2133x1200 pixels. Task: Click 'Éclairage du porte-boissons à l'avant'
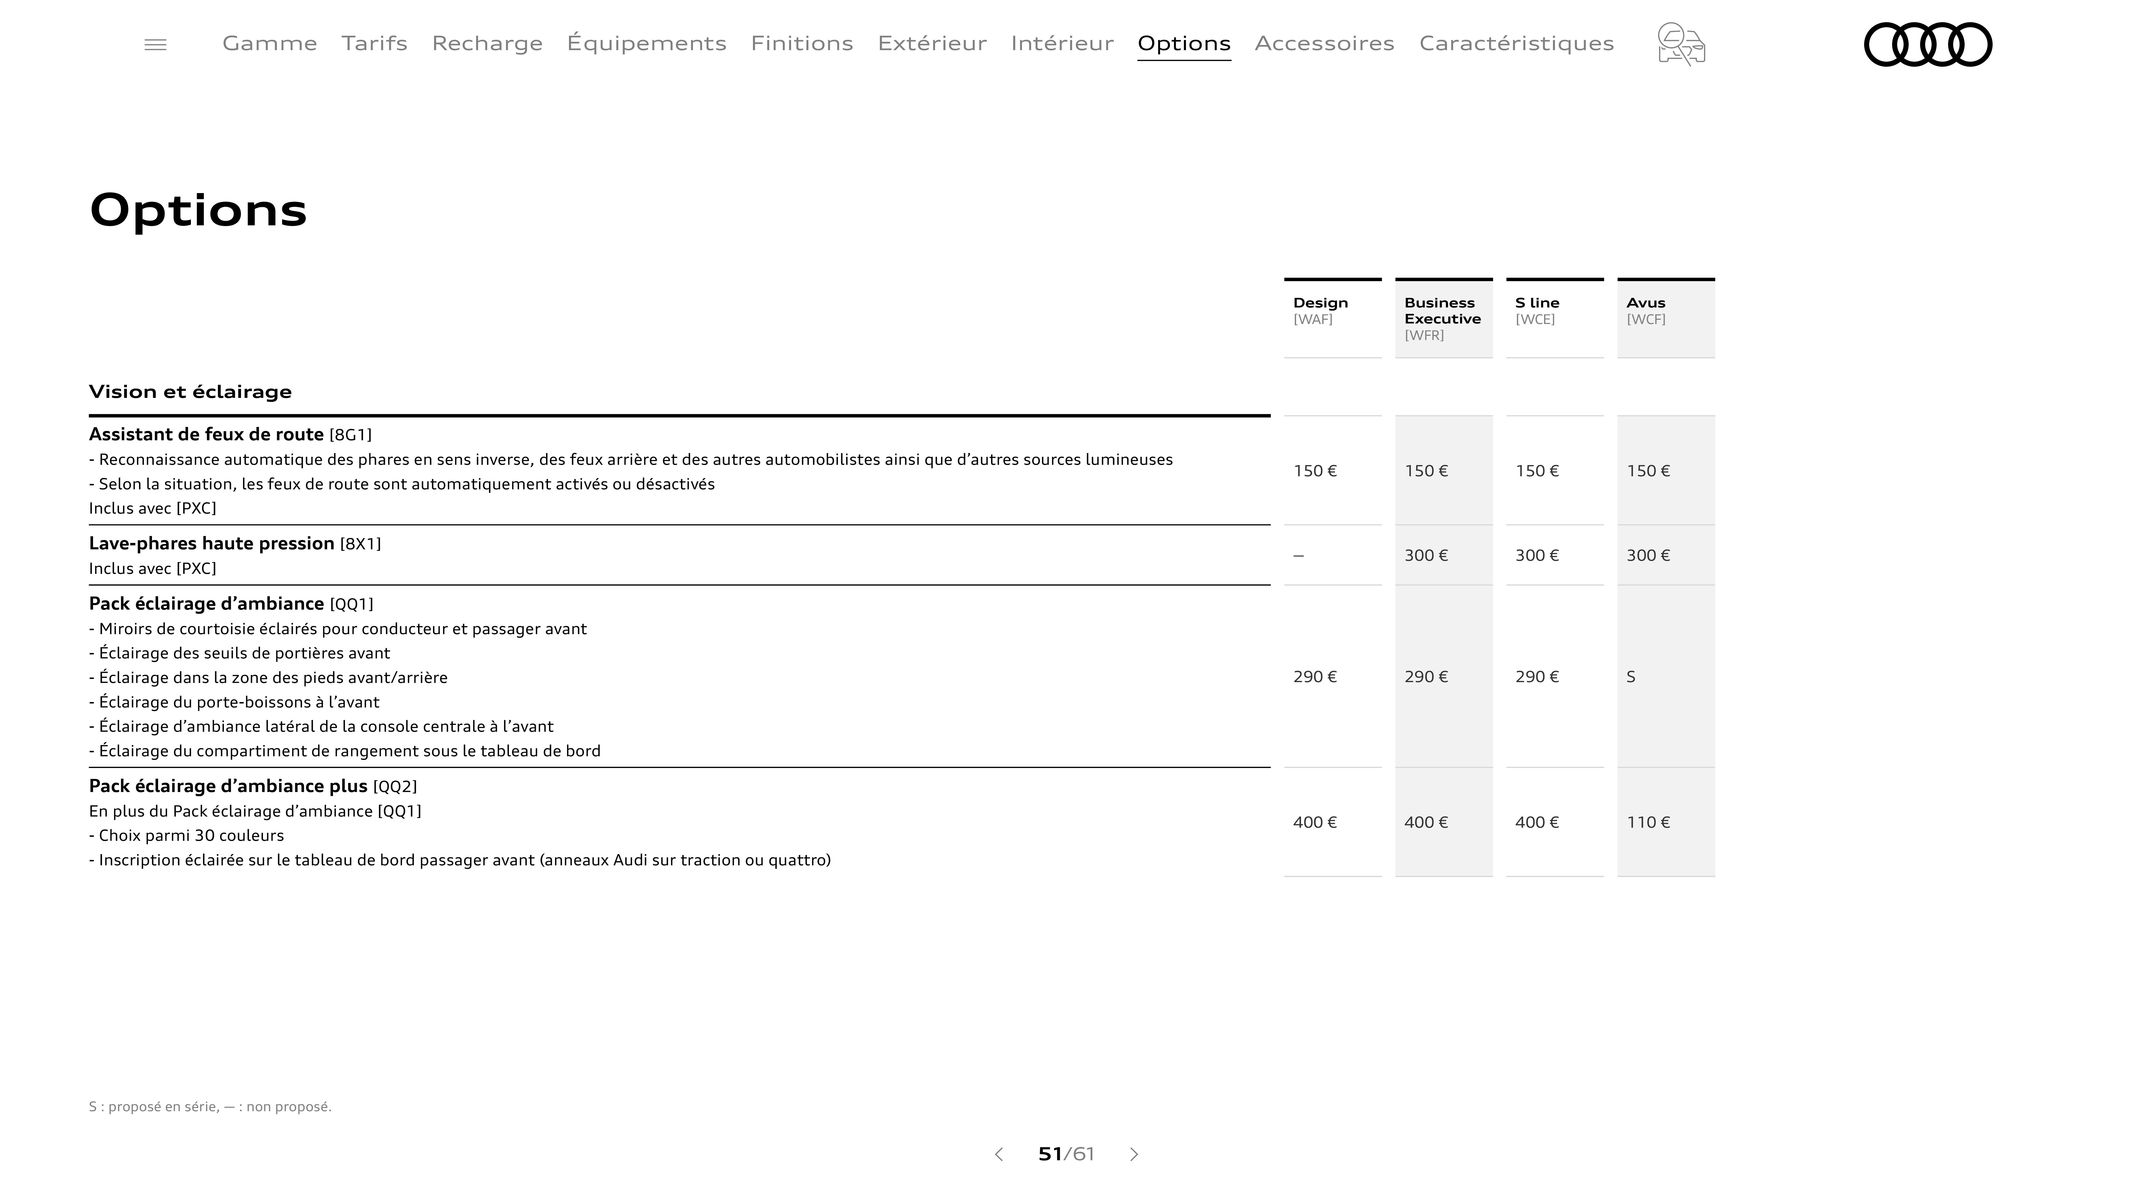[234, 702]
